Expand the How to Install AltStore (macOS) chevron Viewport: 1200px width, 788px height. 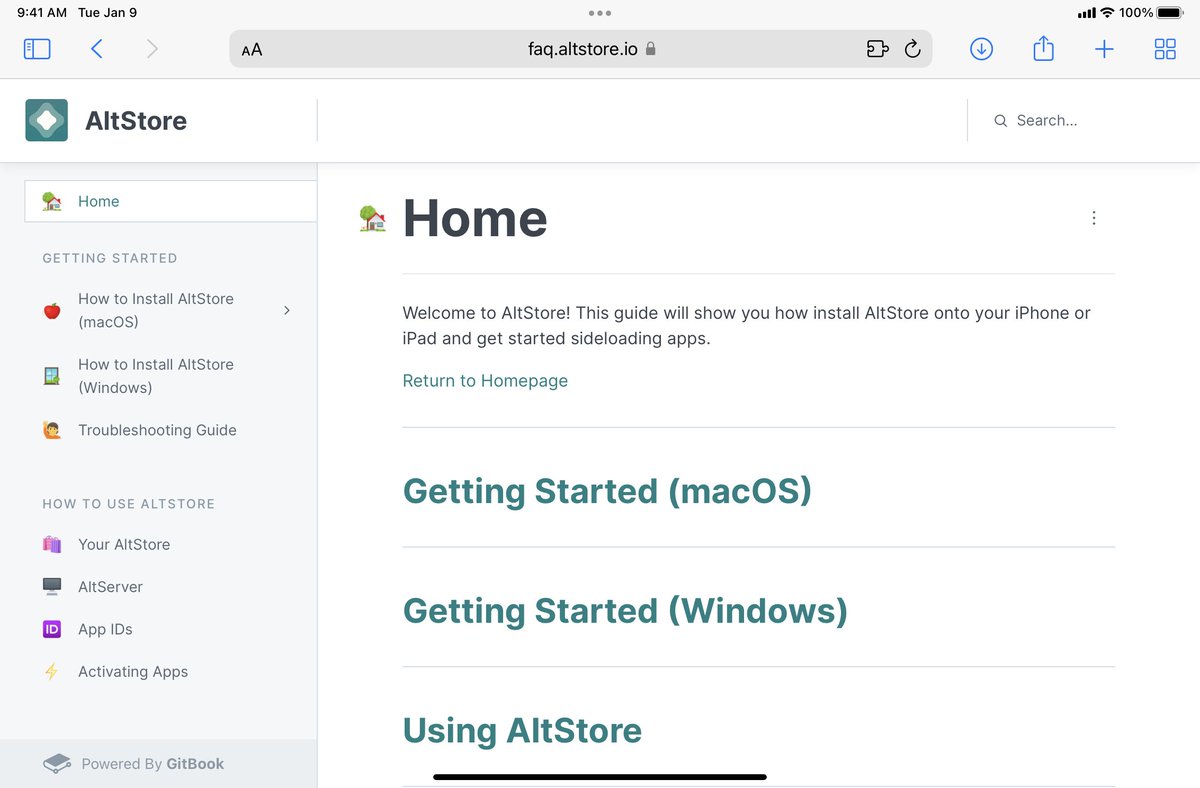click(287, 310)
